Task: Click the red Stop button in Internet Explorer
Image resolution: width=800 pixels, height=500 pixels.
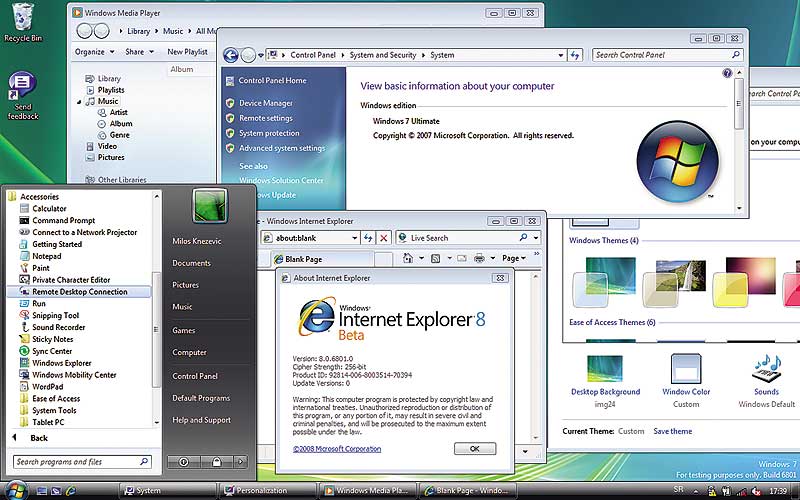Action: click(x=384, y=238)
